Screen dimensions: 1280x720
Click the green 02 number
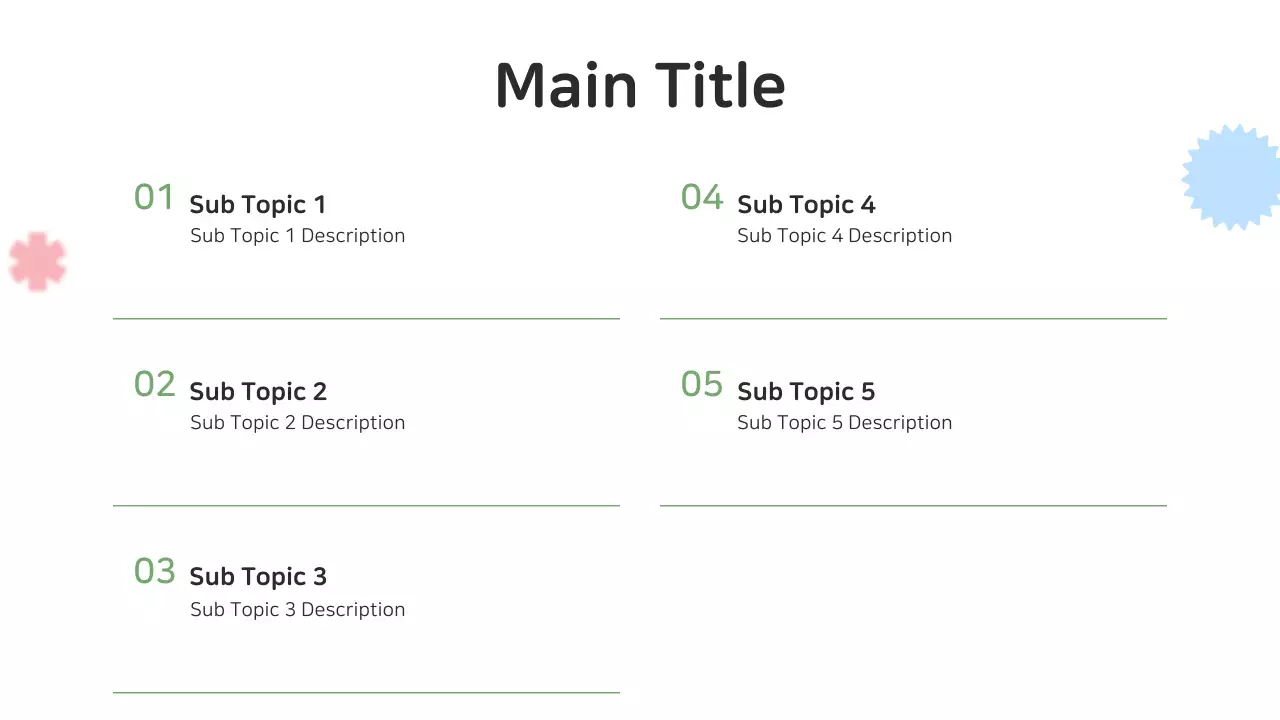[154, 384]
